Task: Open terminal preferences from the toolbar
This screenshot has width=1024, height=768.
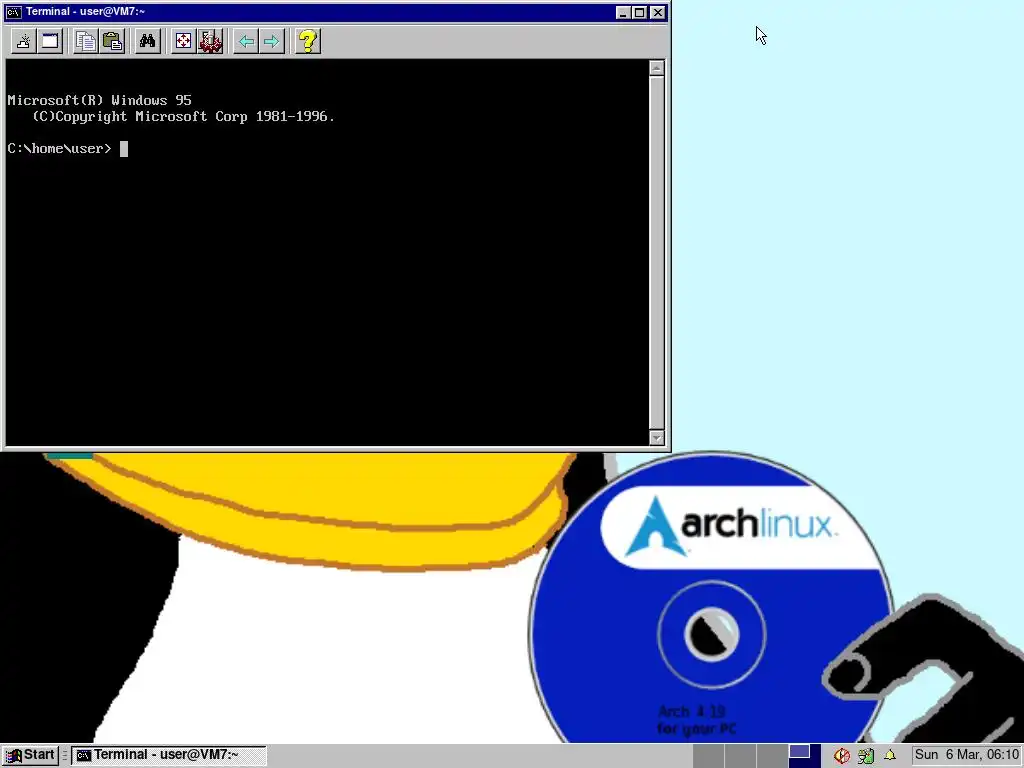Action: click(x=210, y=42)
